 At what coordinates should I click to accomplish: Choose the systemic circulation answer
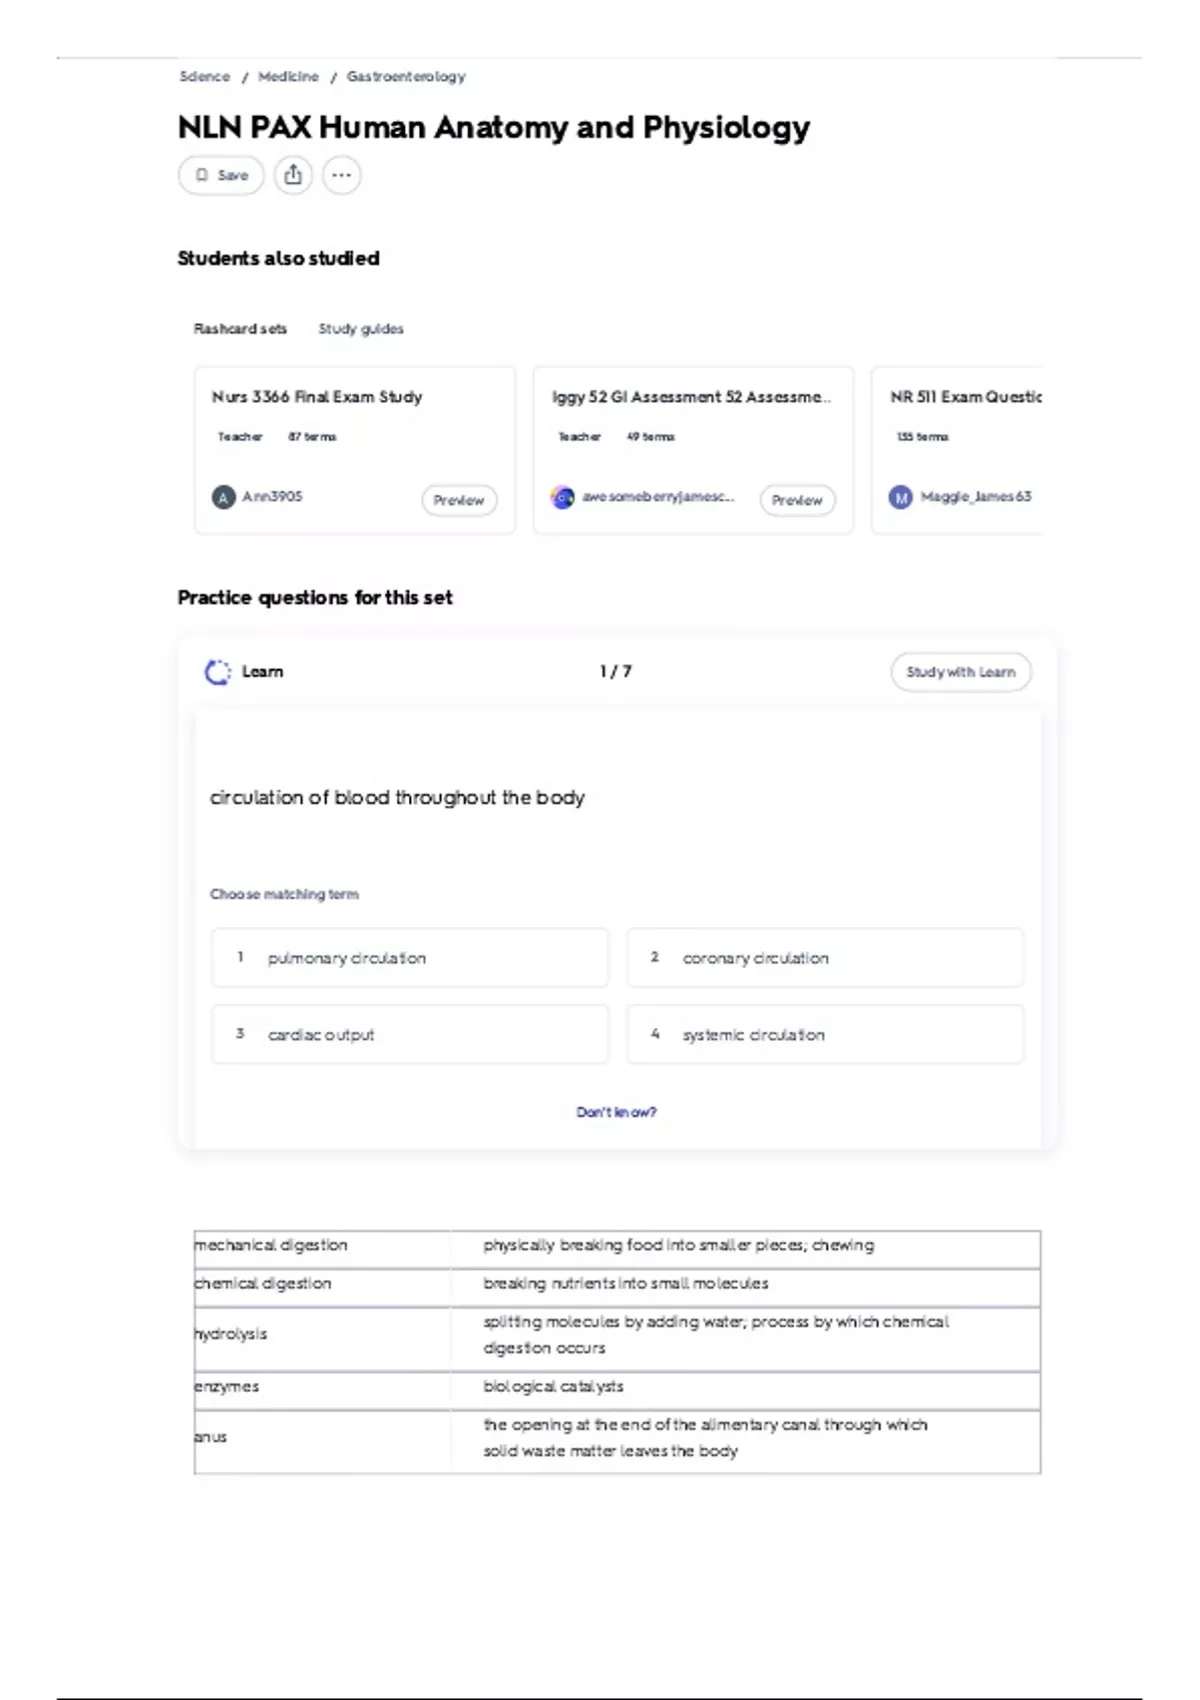[x=825, y=1035]
